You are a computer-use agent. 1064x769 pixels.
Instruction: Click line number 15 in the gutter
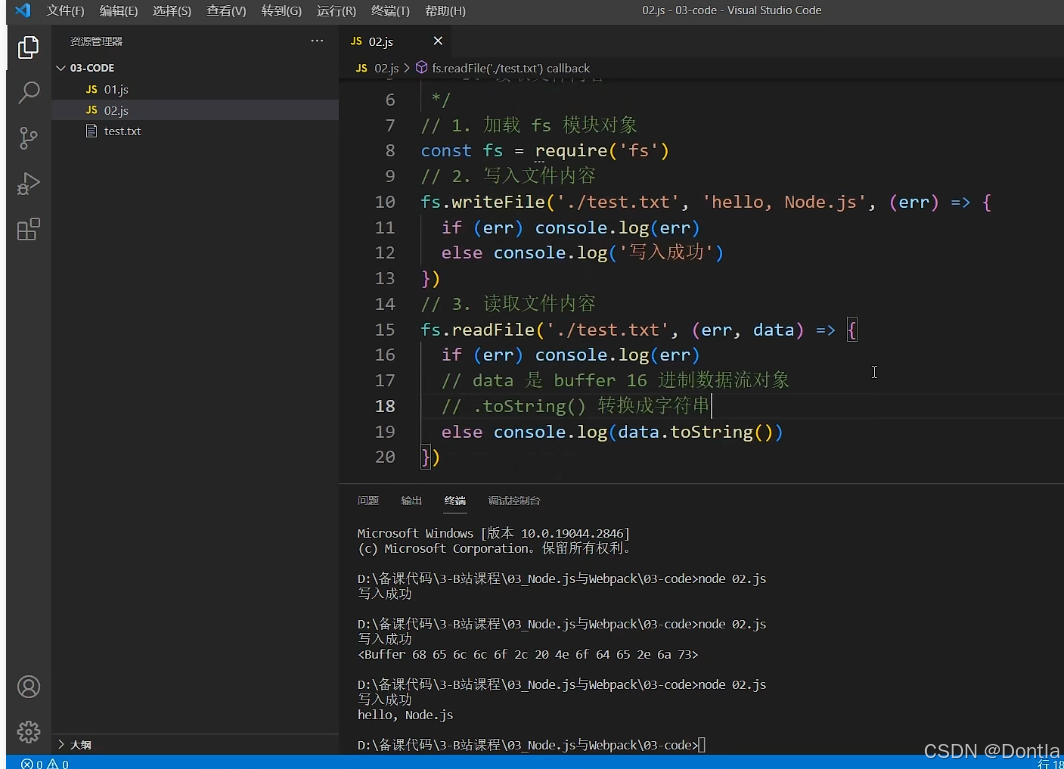[385, 329]
